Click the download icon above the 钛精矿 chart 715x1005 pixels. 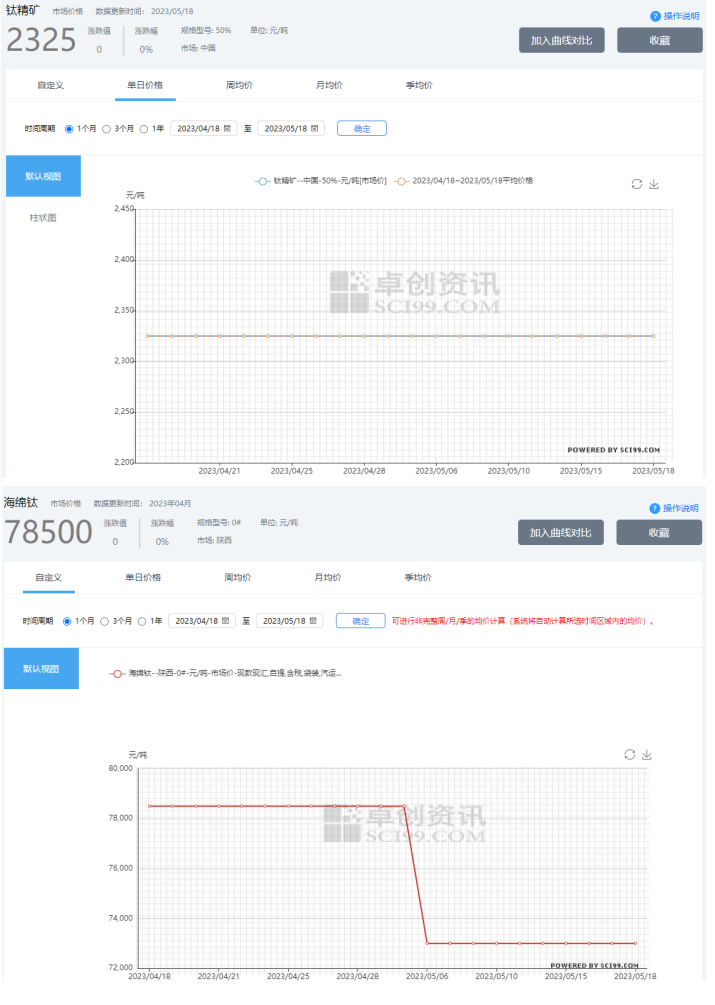(x=654, y=184)
